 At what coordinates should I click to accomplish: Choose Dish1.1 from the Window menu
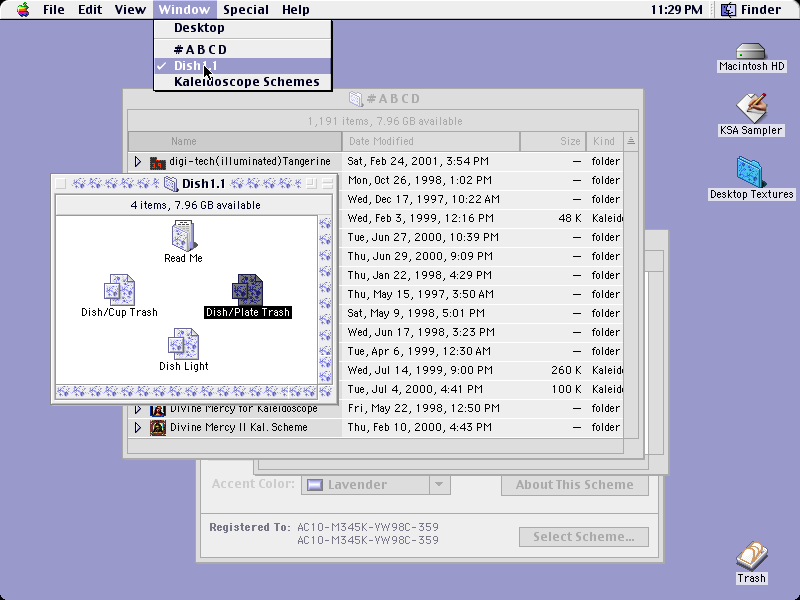click(x=243, y=66)
